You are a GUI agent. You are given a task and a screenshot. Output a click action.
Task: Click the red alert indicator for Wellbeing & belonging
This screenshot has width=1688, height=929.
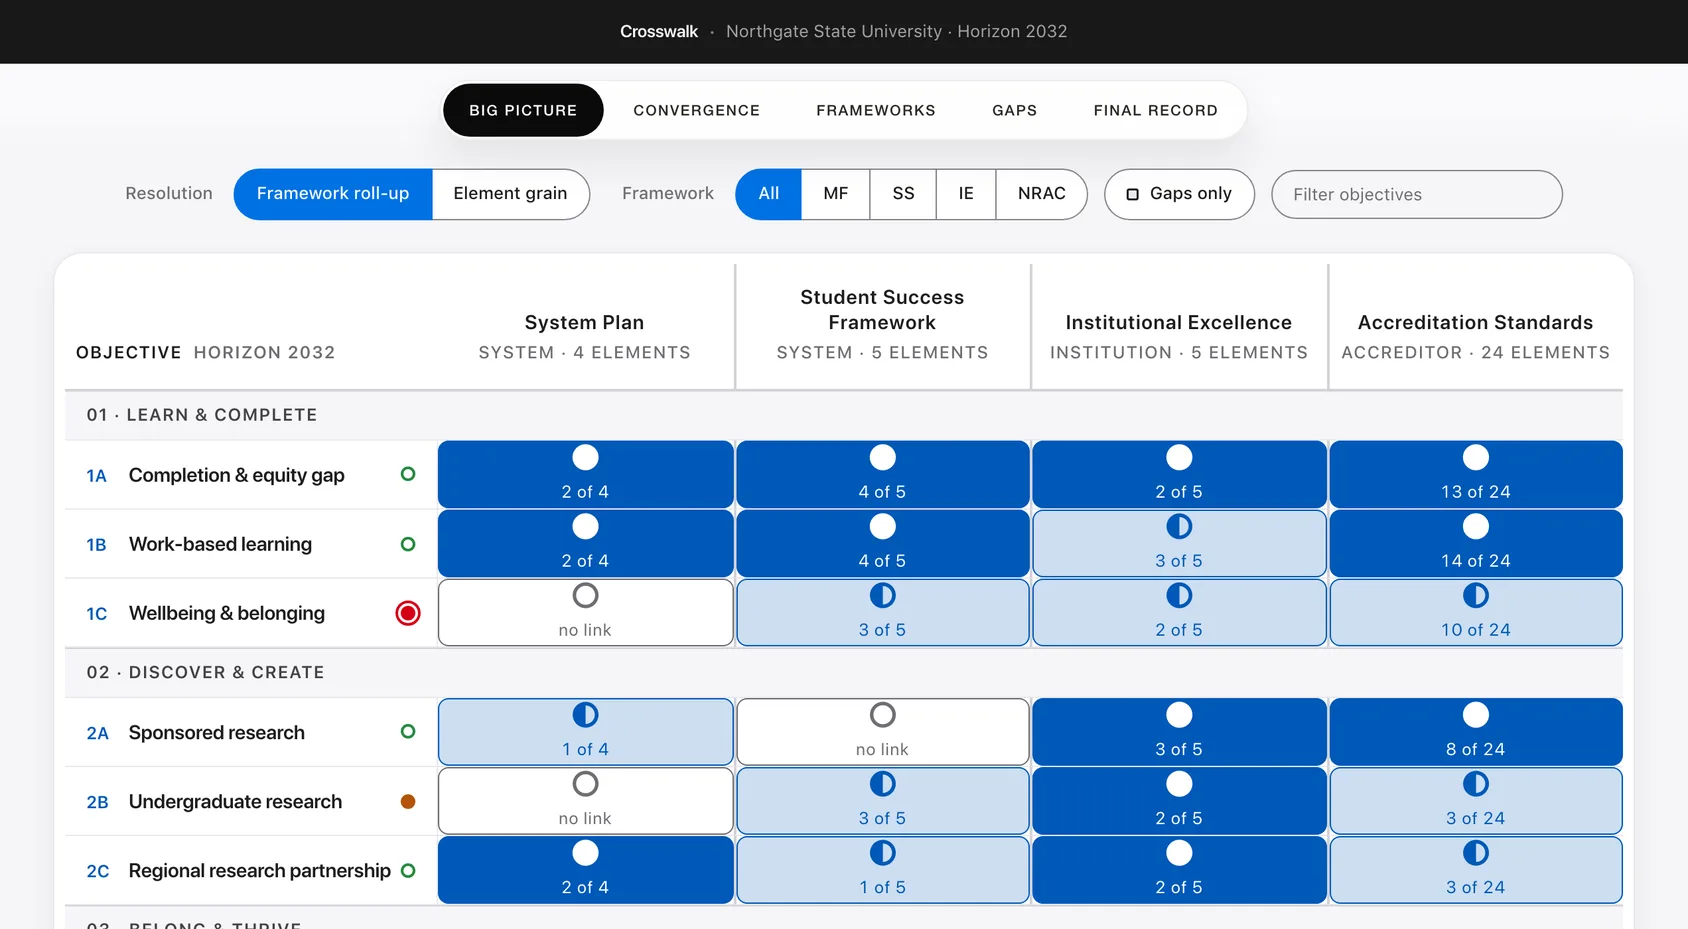tap(408, 613)
